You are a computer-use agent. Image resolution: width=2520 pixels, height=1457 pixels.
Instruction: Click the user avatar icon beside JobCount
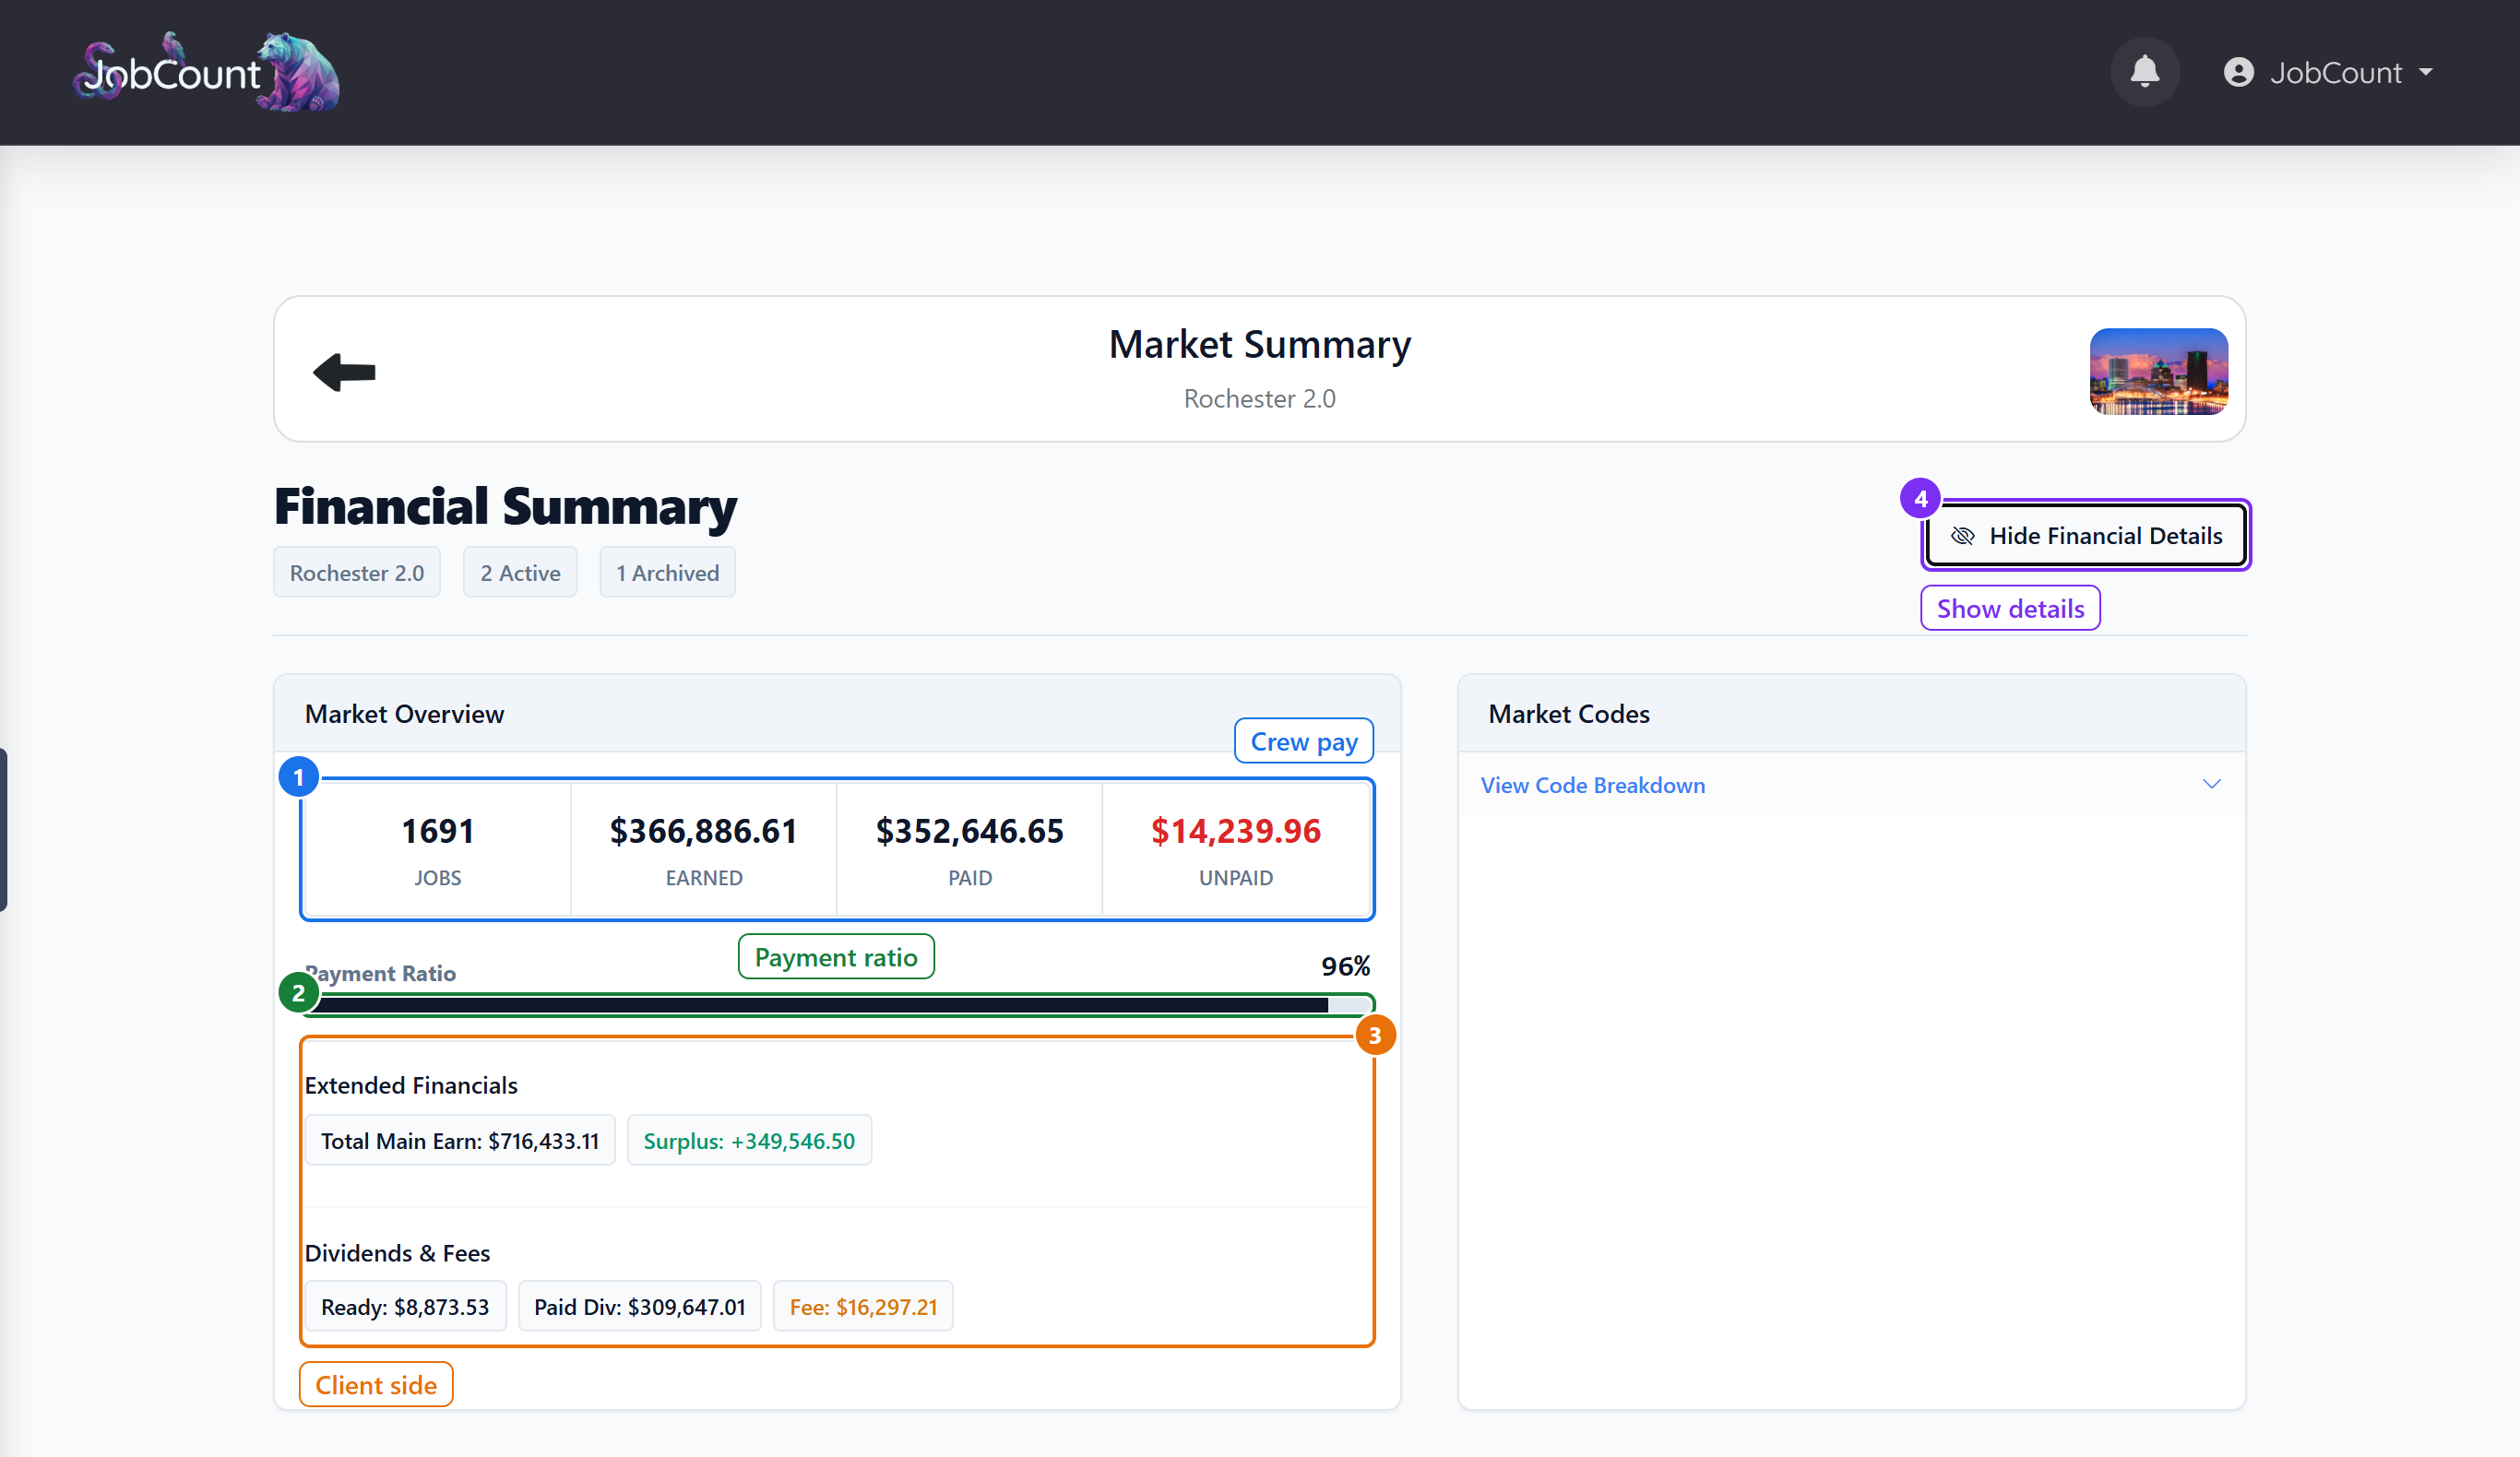pos(2238,72)
